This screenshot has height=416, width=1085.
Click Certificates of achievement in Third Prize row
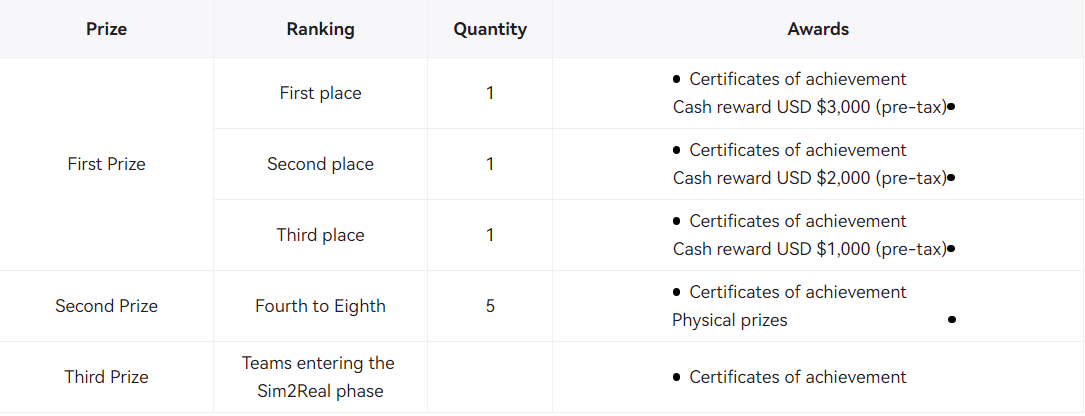click(x=797, y=377)
